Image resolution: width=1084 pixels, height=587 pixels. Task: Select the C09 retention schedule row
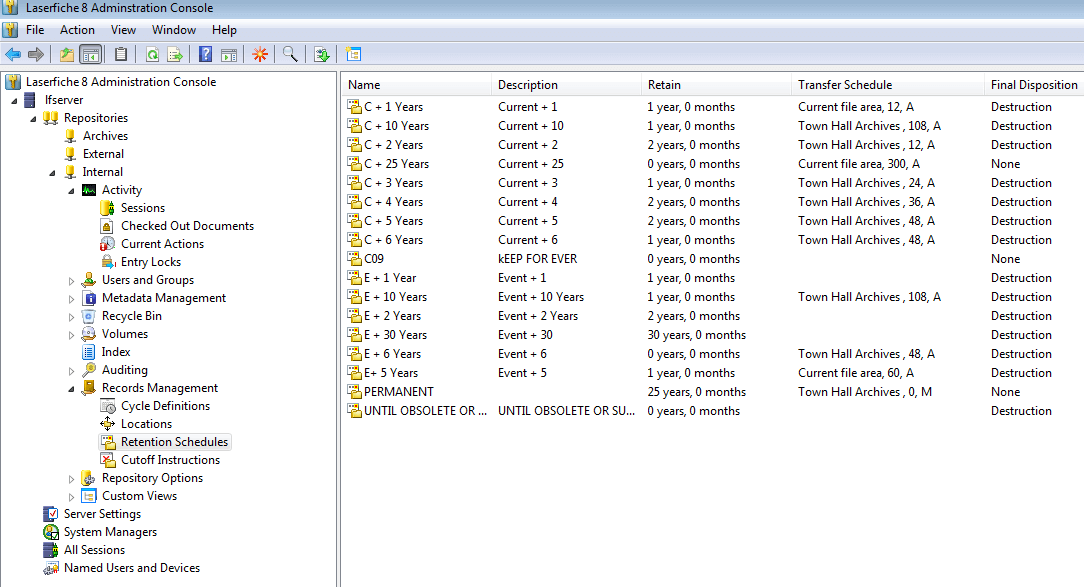point(374,259)
